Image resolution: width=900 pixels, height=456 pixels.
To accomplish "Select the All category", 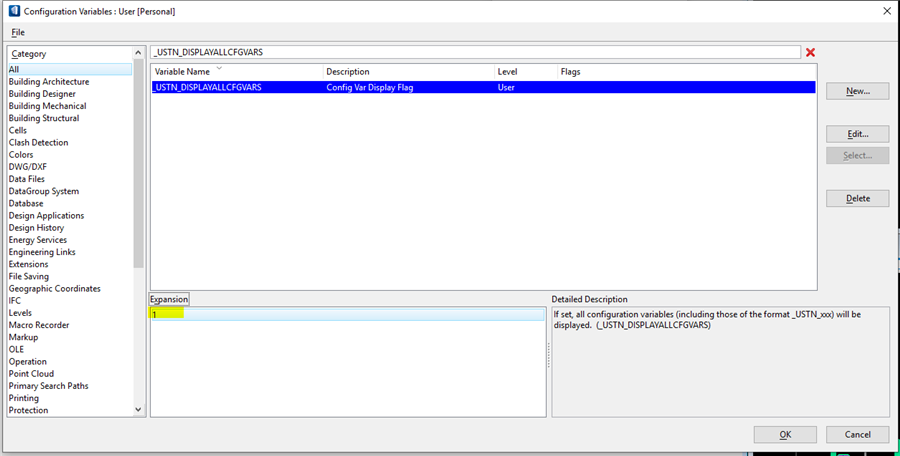I will click(x=69, y=69).
